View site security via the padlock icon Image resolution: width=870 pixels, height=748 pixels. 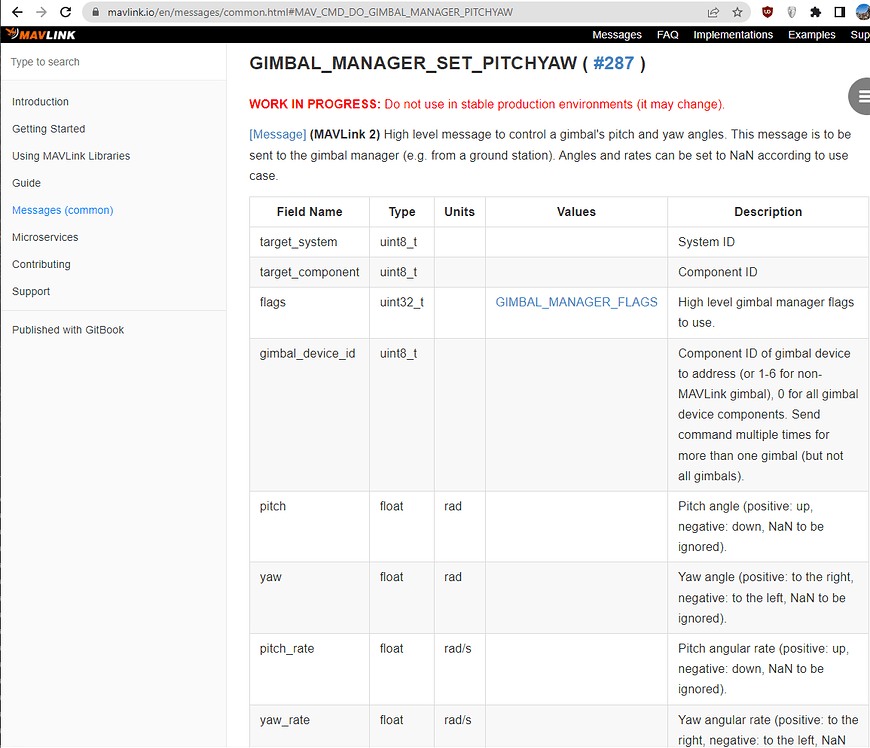pyautogui.click(x=95, y=13)
